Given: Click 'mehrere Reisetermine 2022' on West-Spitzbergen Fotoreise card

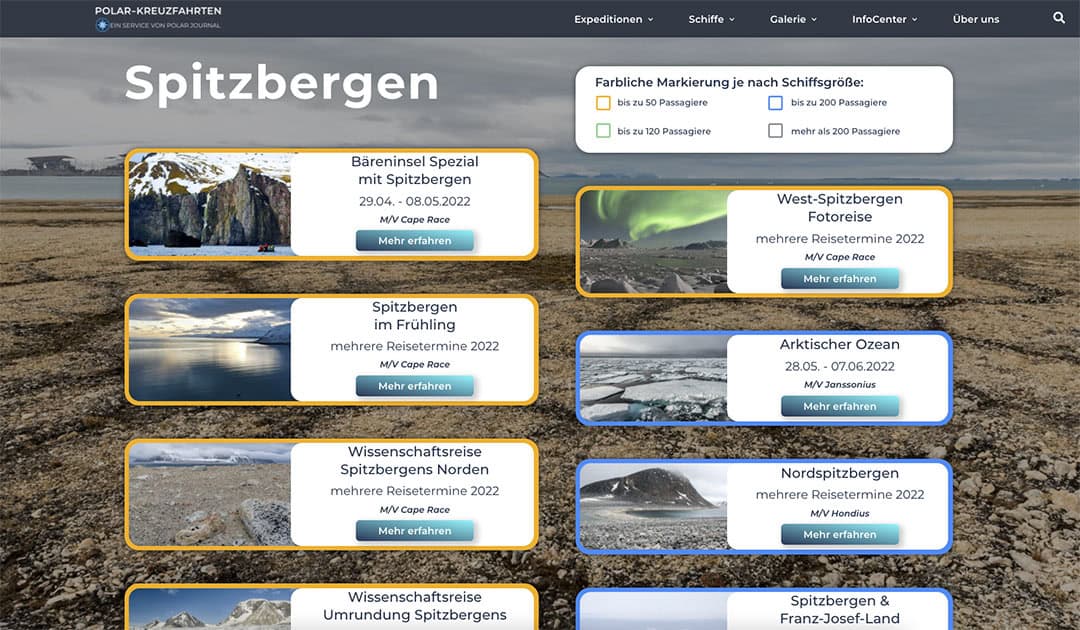Looking at the screenshot, I should click(840, 239).
